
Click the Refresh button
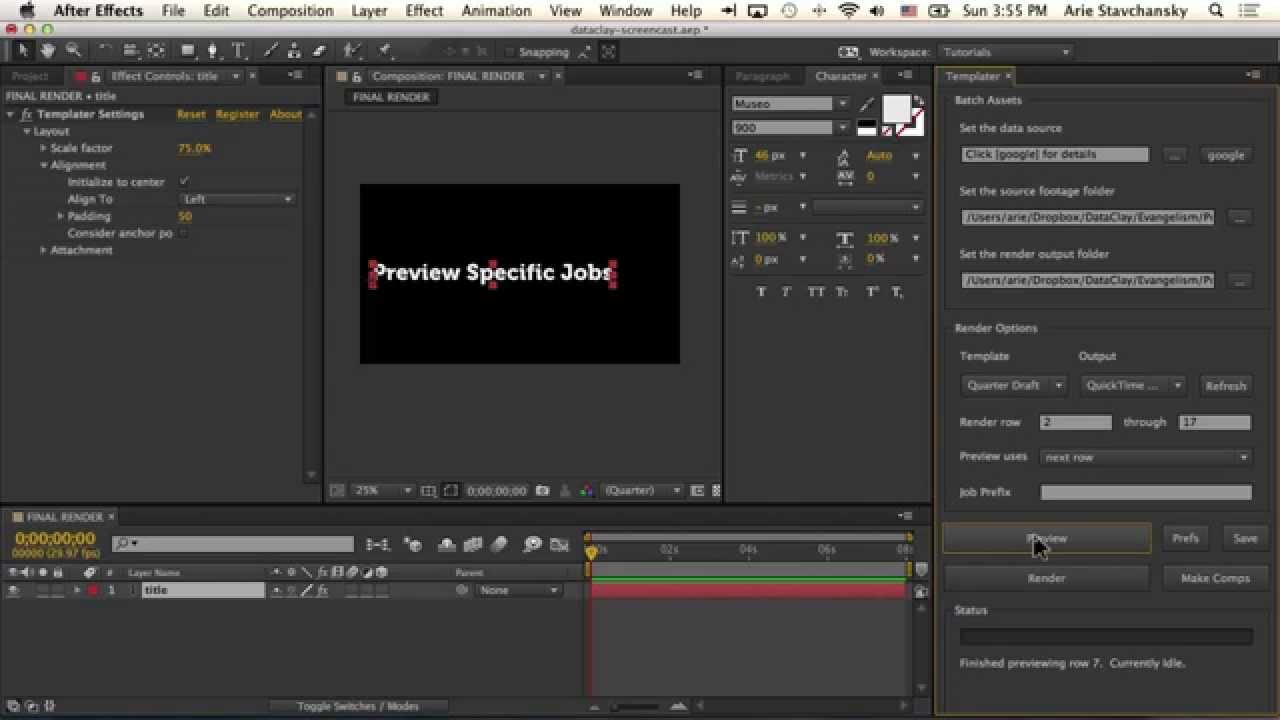click(x=1225, y=385)
